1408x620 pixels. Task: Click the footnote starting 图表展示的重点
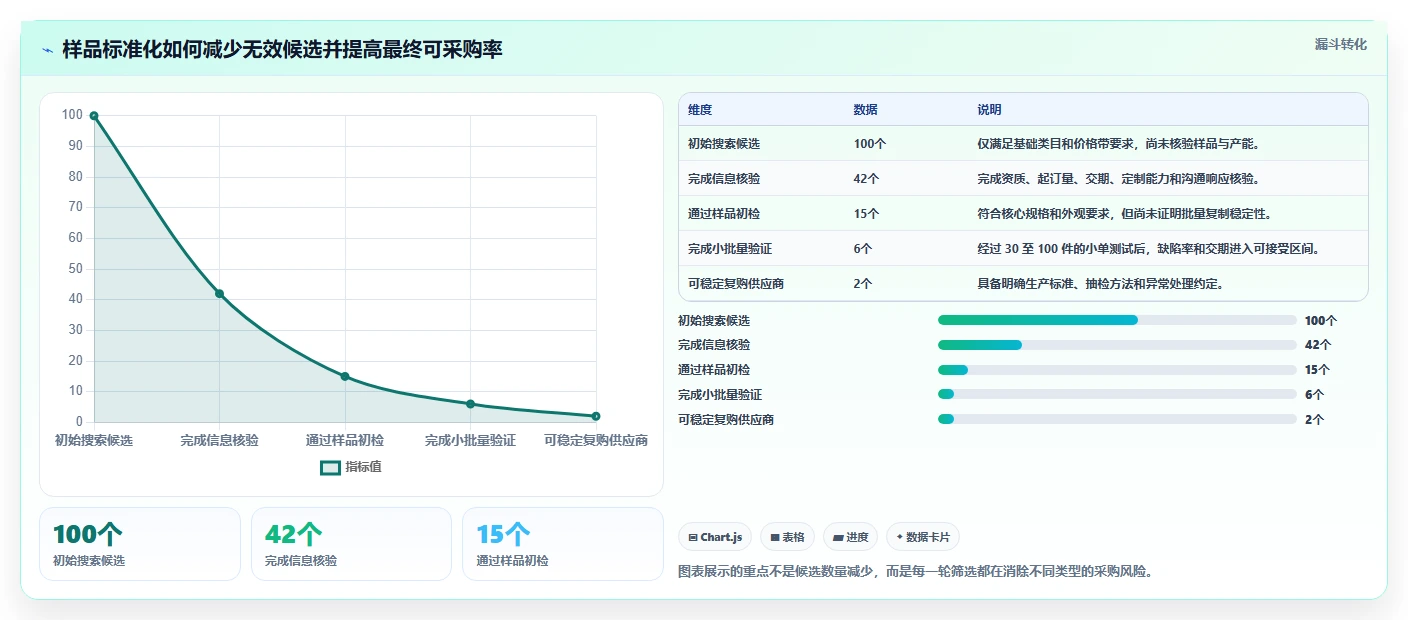915,572
